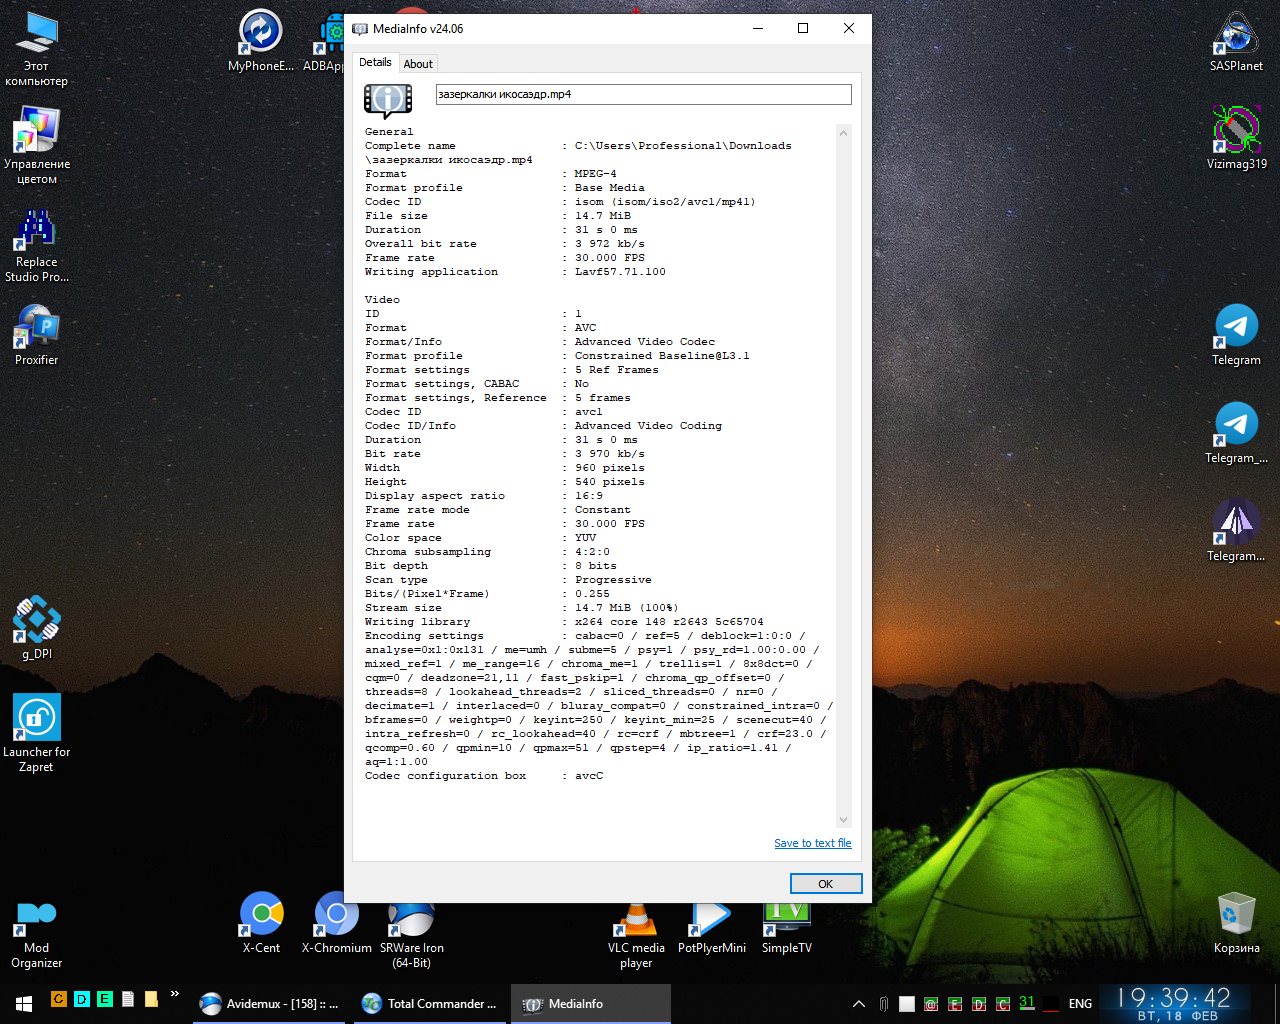Click the "x264 core 148 r2643 5c65704" value
Viewport: 1280px width, 1024px height.
[669, 622]
